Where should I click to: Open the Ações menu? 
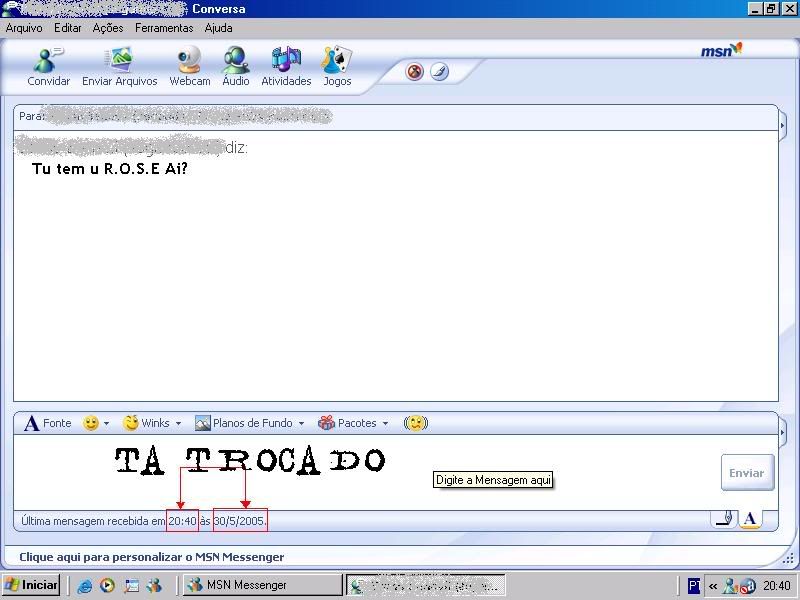click(x=108, y=28)
